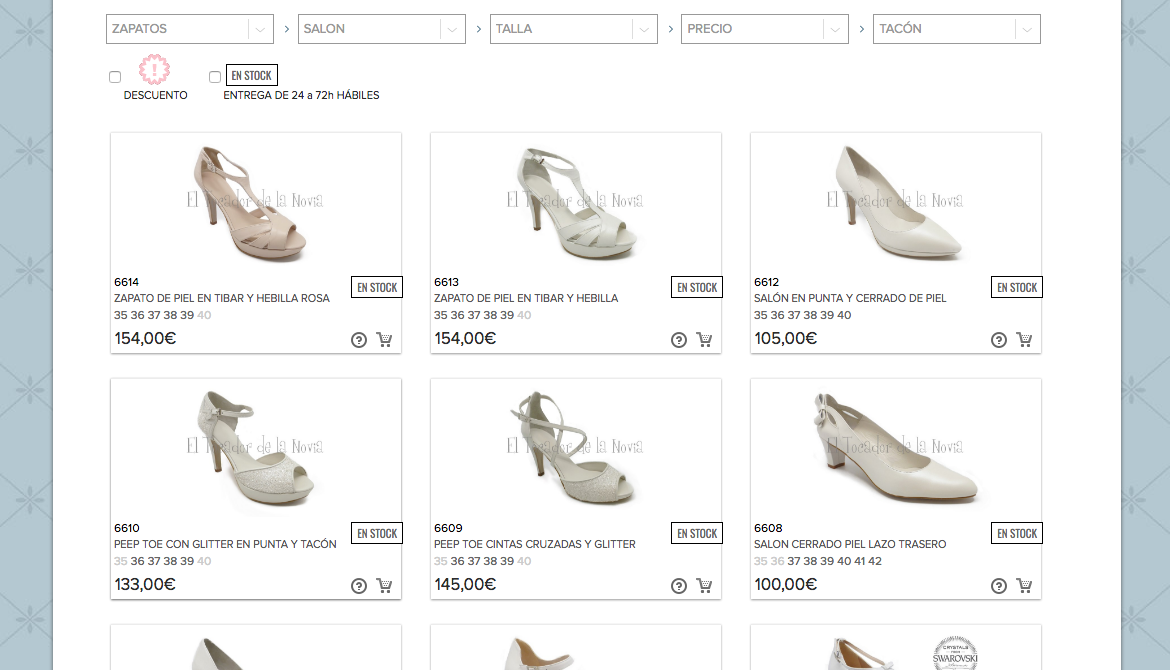Expand the Zapatos dropdown

(x=190, y=29)
